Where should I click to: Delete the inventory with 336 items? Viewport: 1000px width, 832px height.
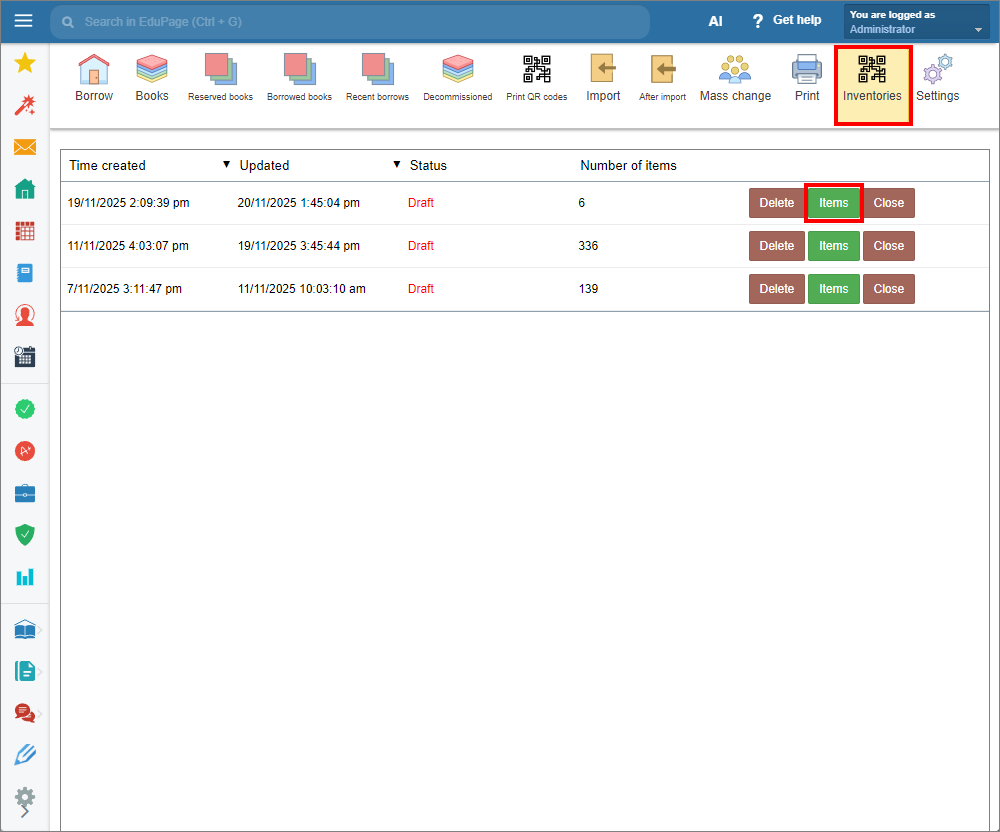click(x=776, y=246)
